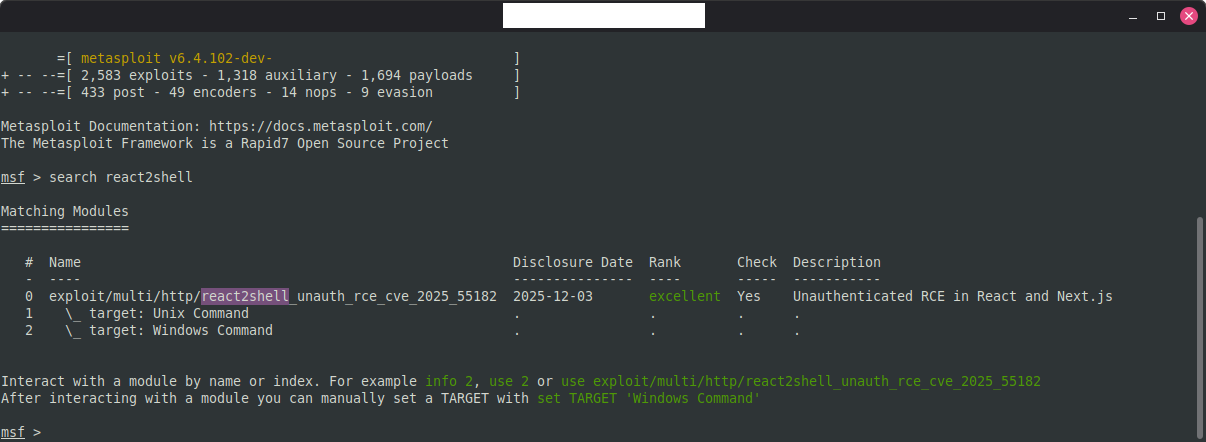
Task: Click the bottom msf prompt line
Action: pyautogui.click(x=21, y=432)
